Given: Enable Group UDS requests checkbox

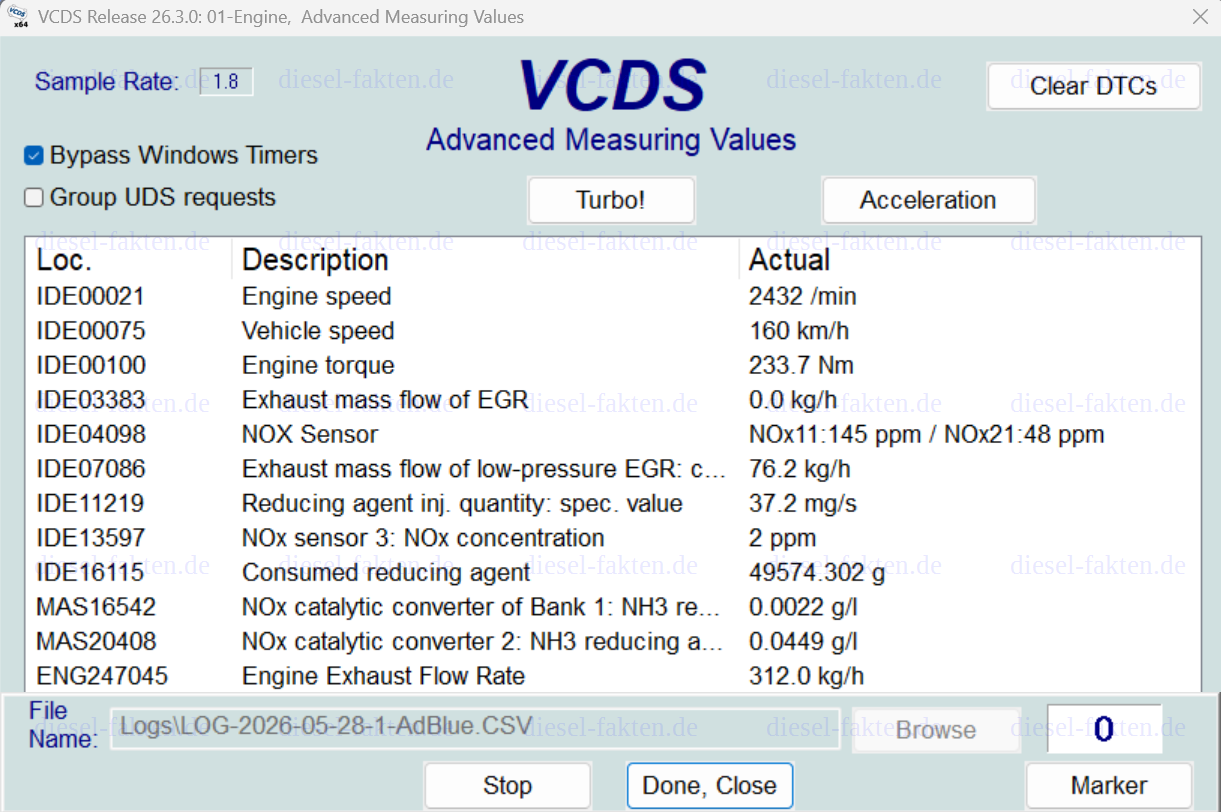Looking at the screenshot, I should [34, 198].
